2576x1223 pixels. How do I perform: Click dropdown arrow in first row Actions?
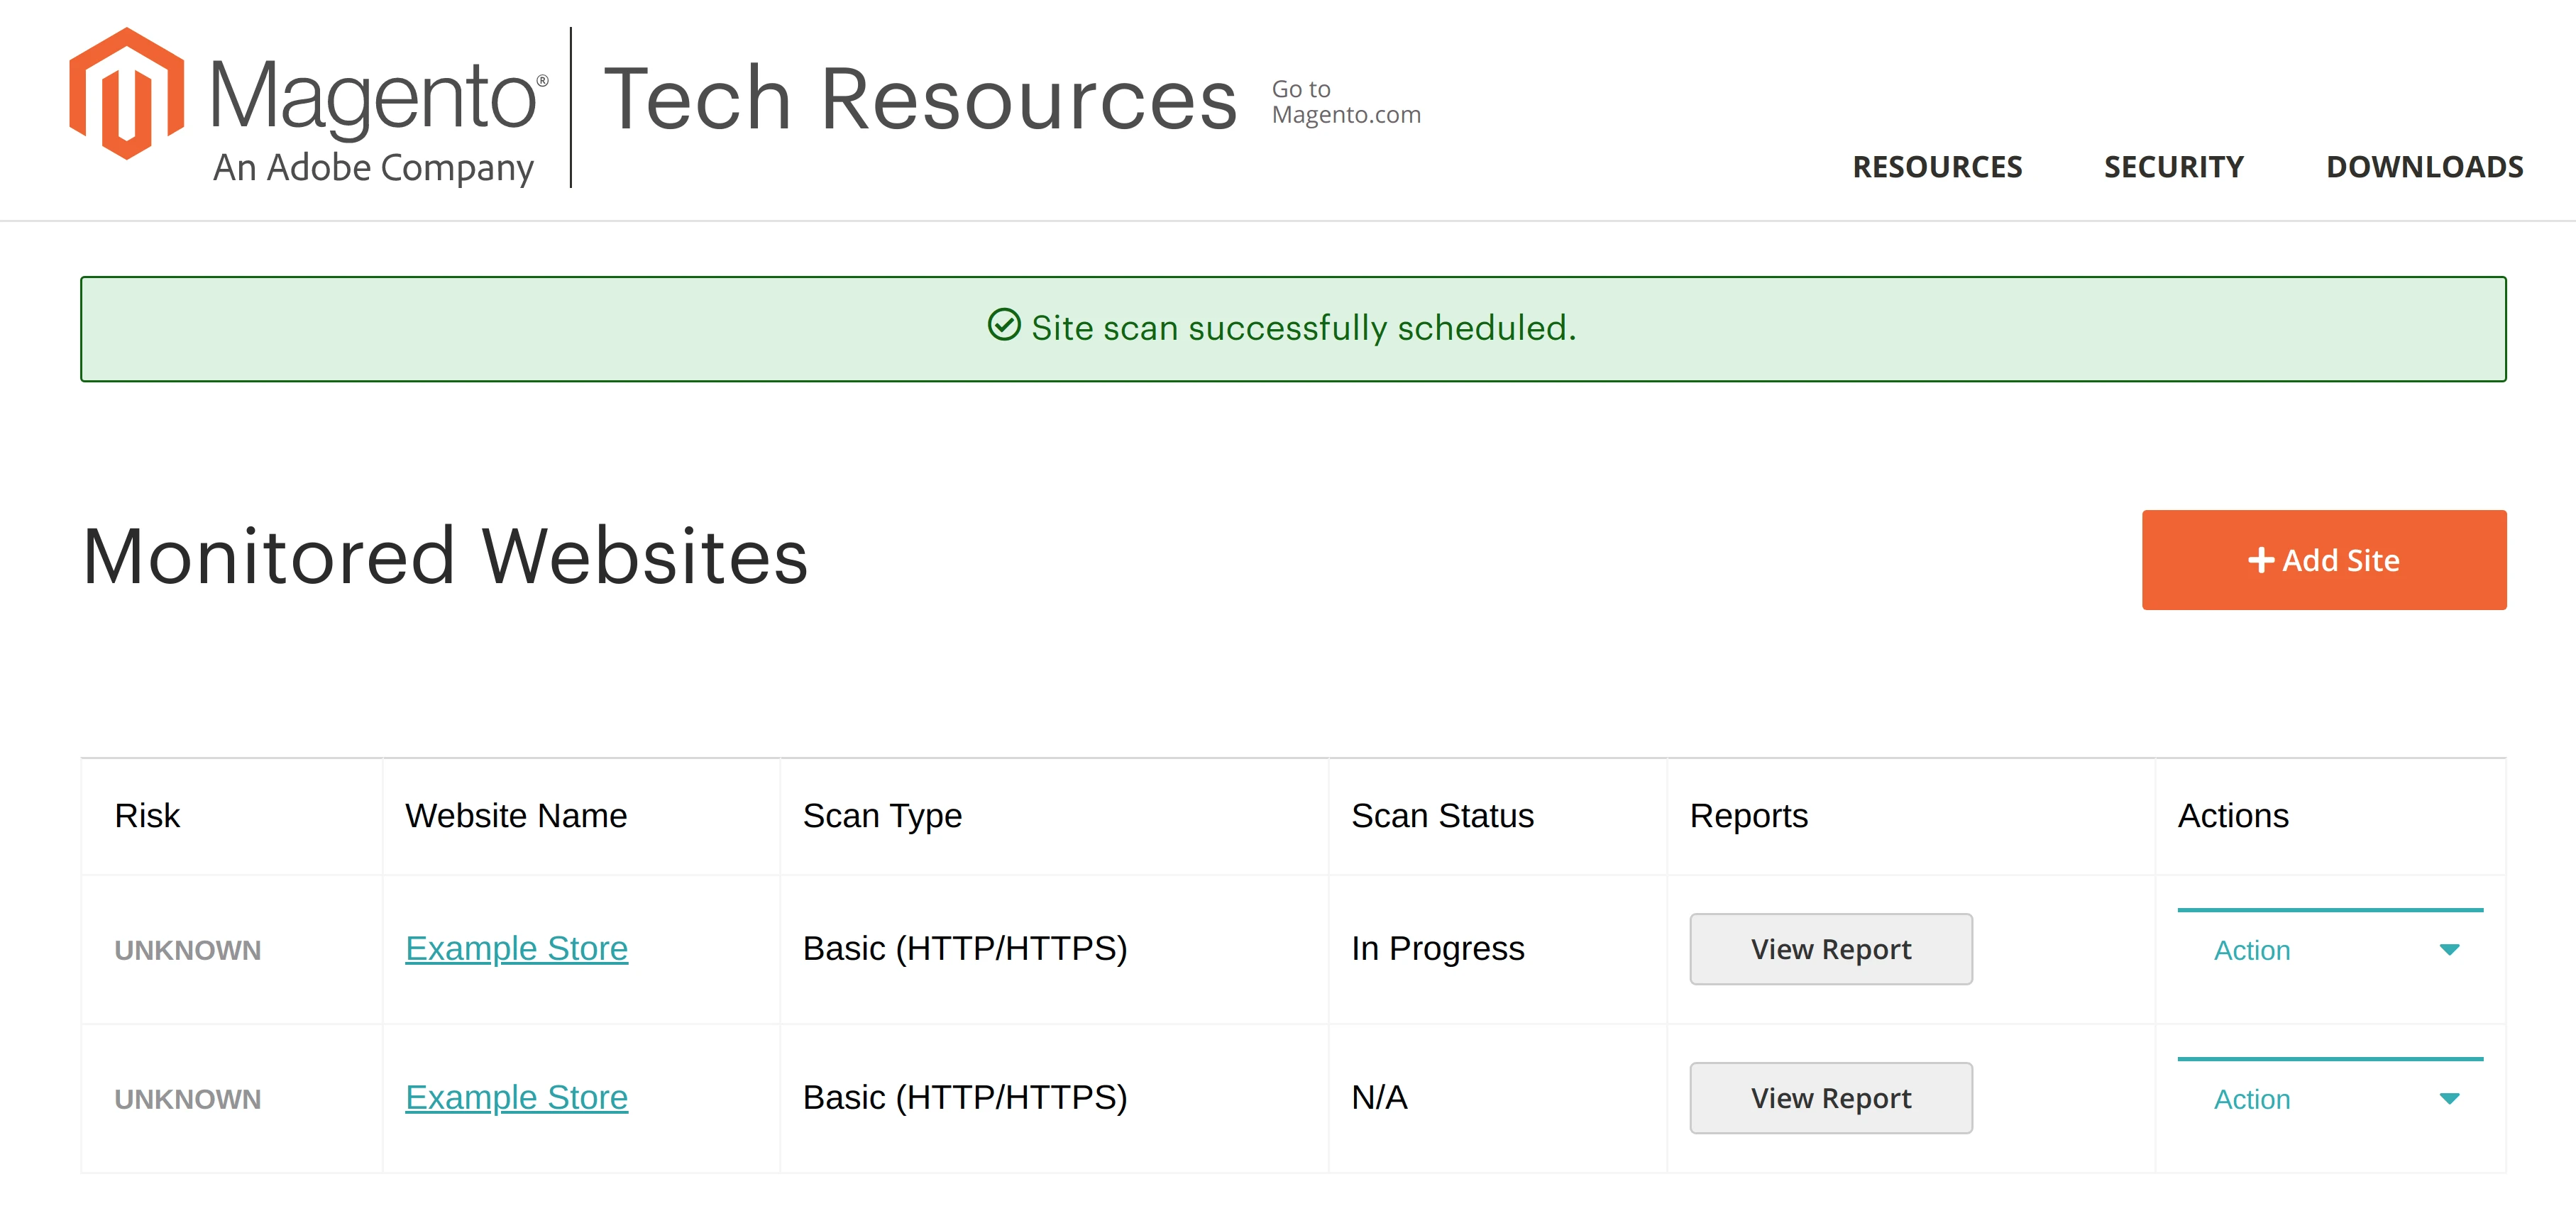[x=2448, y=949]
